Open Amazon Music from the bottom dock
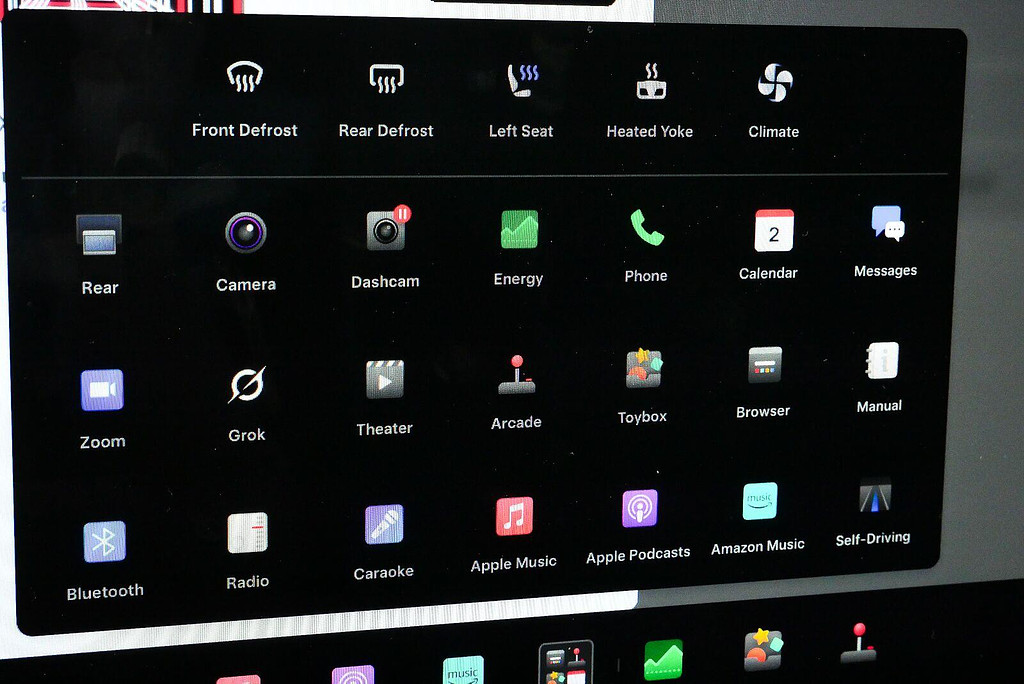This screenshot has width=1024, height=684. pos(463,670)
